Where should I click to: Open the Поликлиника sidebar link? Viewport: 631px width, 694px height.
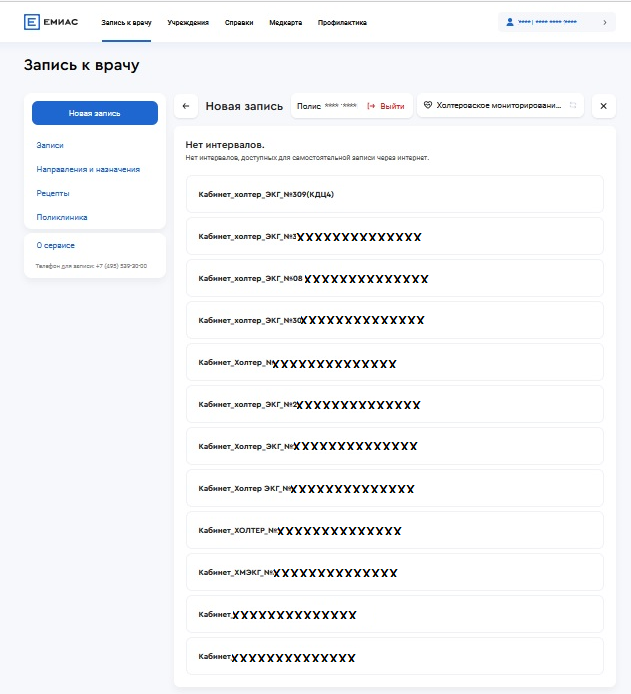(x=62, y=217)
